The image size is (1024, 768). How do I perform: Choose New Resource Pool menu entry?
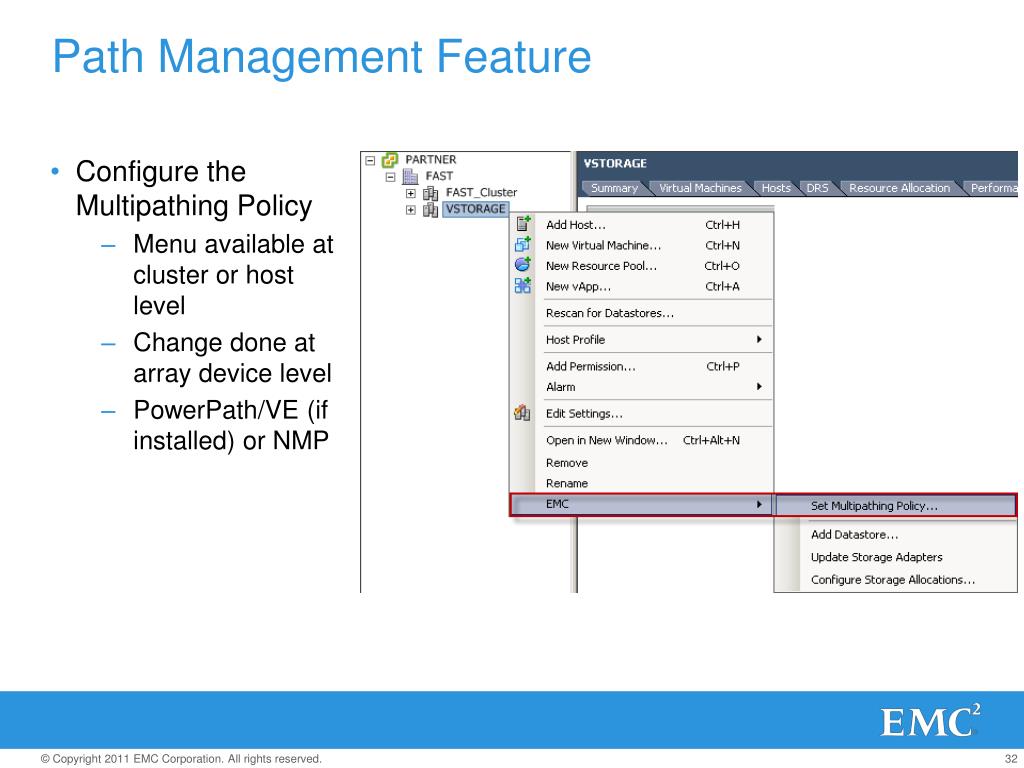coord(641,266)
